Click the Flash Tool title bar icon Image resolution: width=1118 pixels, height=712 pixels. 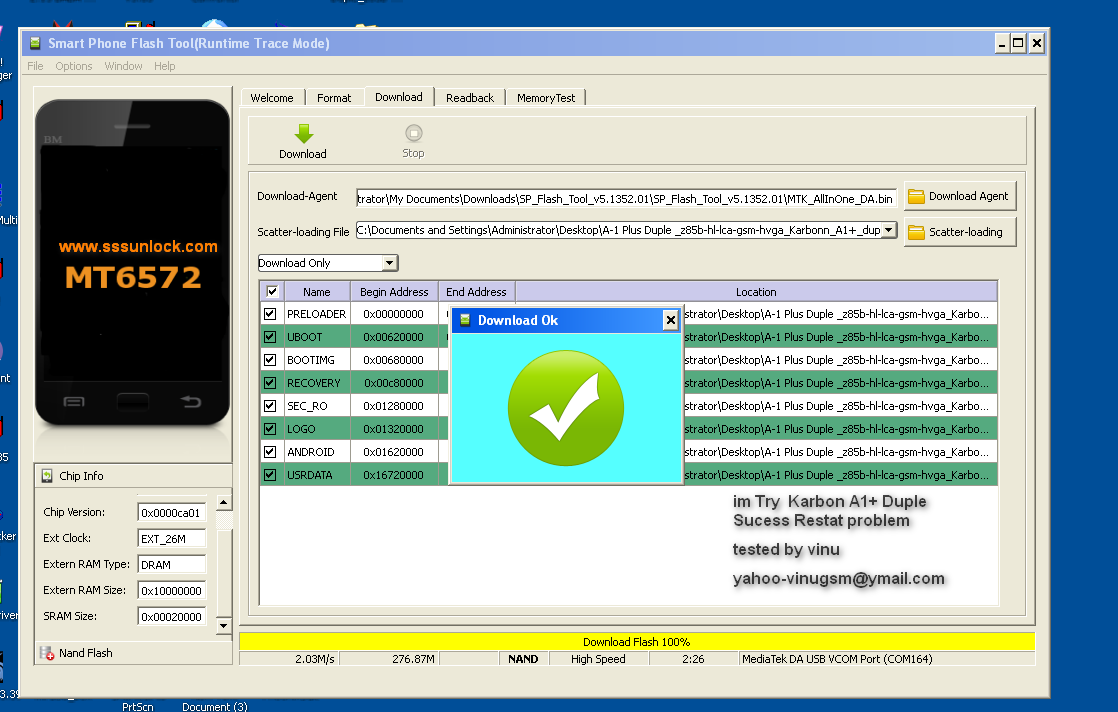click(x=34, y=43)
